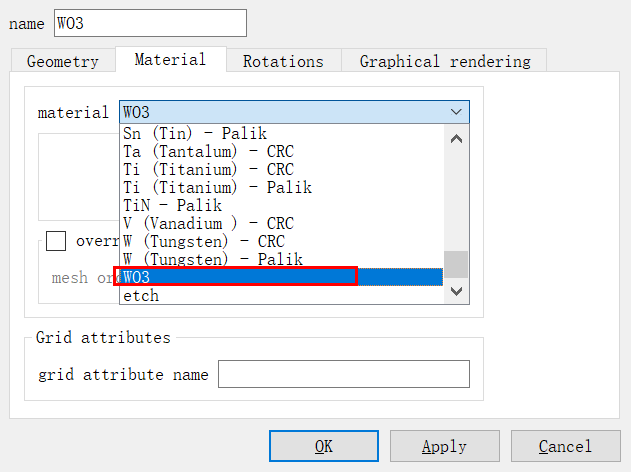
Task: Select highlighted WO3 list item
Action: coord(282,277)
